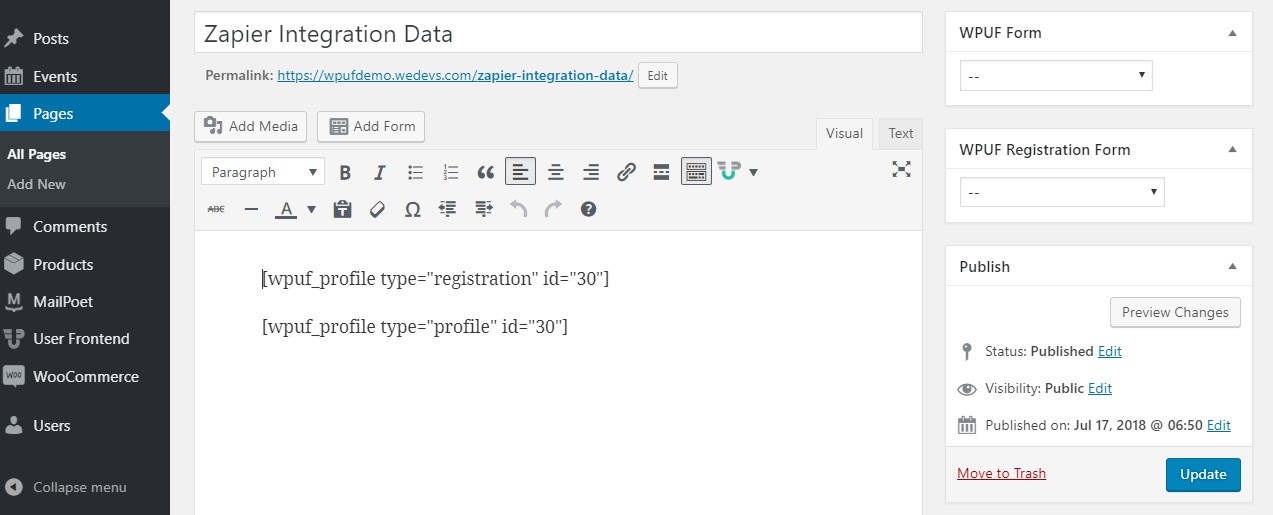Move this page to Trash
The width and height of the screenshot is (1273, 515).
1001,473
